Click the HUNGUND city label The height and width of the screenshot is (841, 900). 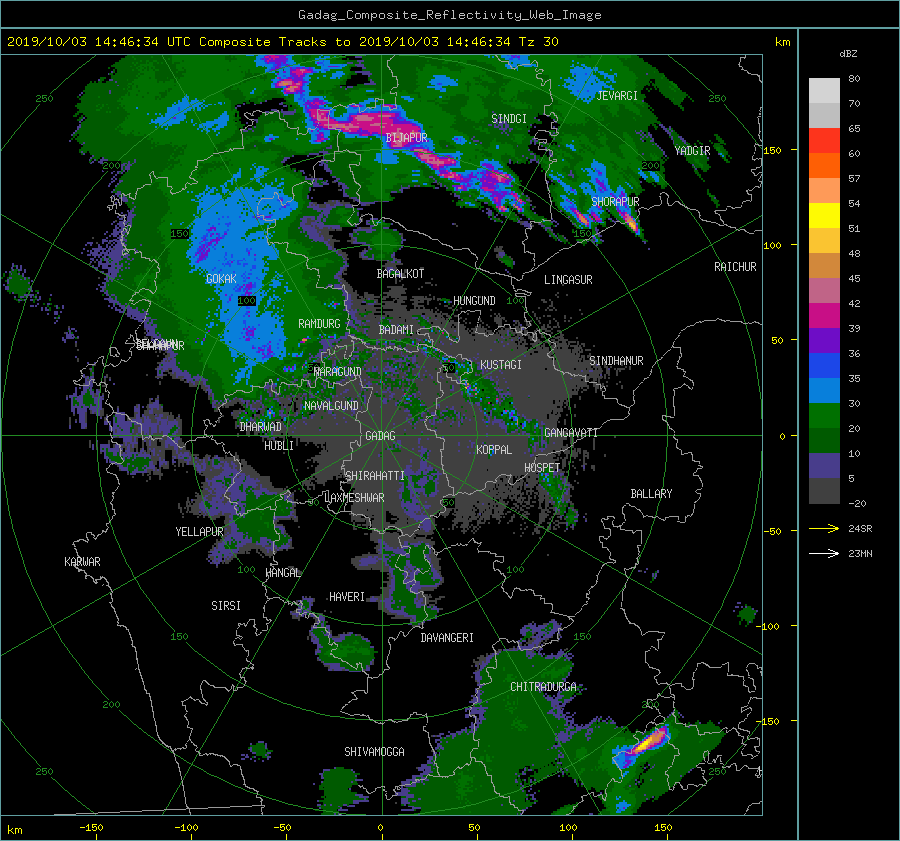[x=474, y=301]
